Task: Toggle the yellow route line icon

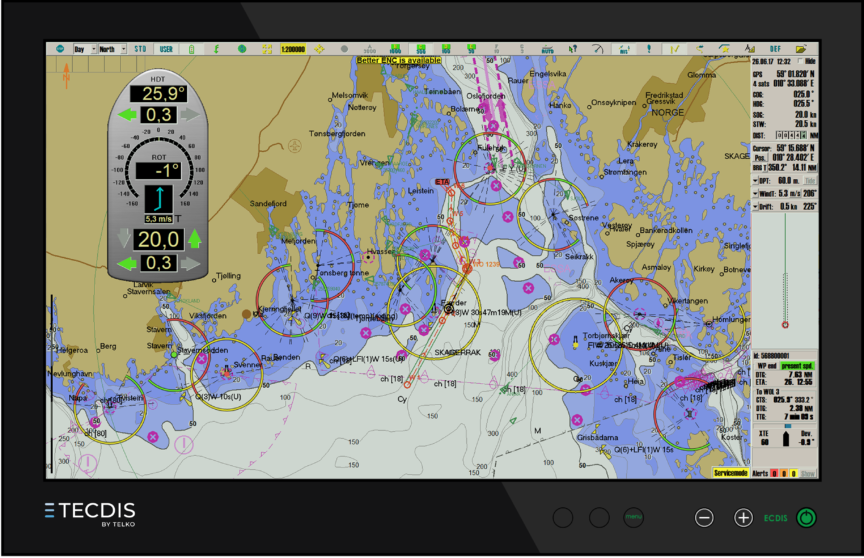Action: (x=674, y=49)
